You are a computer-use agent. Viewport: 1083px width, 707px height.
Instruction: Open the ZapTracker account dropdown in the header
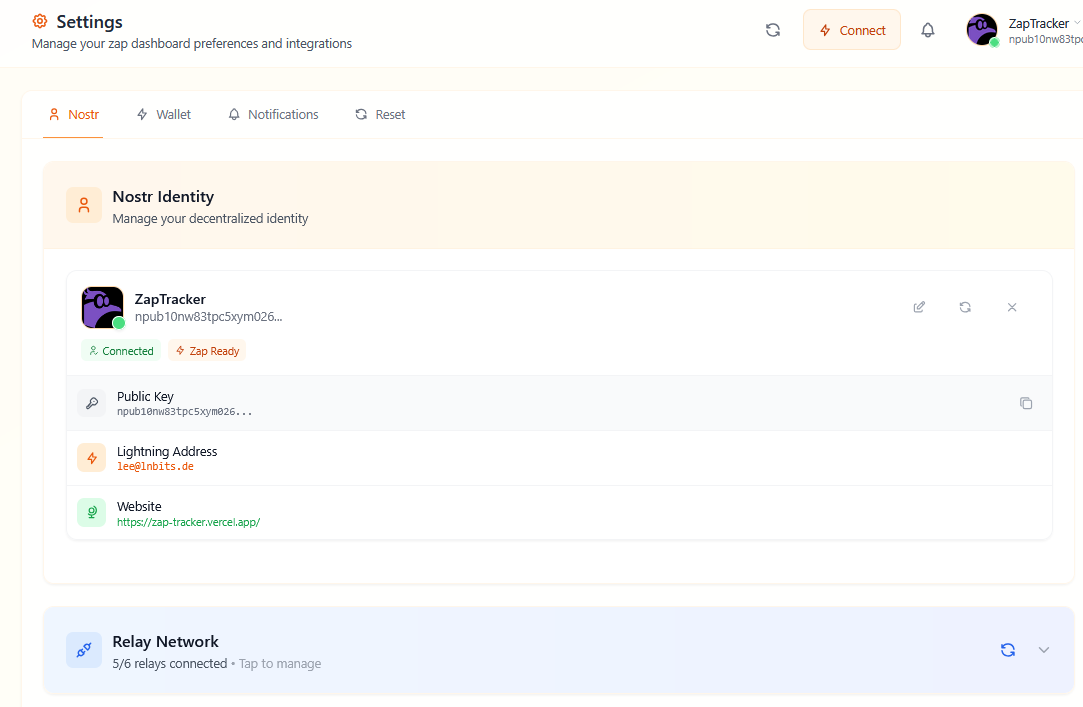tap(1040, 23)
